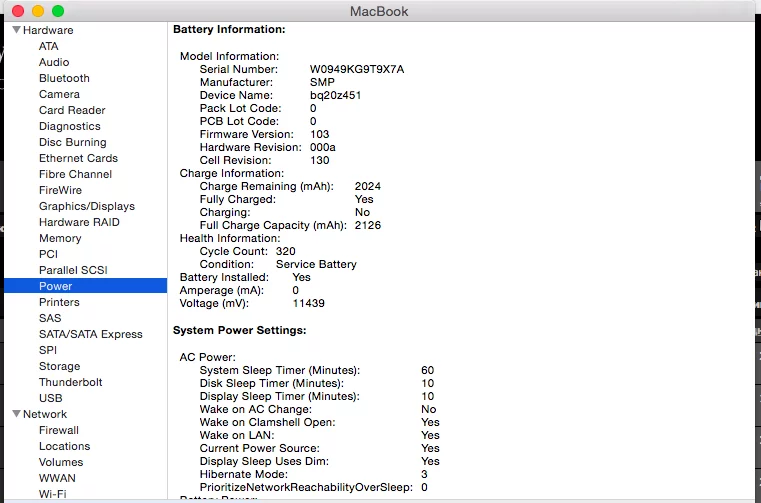Click the Service Battery condition text
The height and width of the screenshot is (503, 761).
[316, 265]
